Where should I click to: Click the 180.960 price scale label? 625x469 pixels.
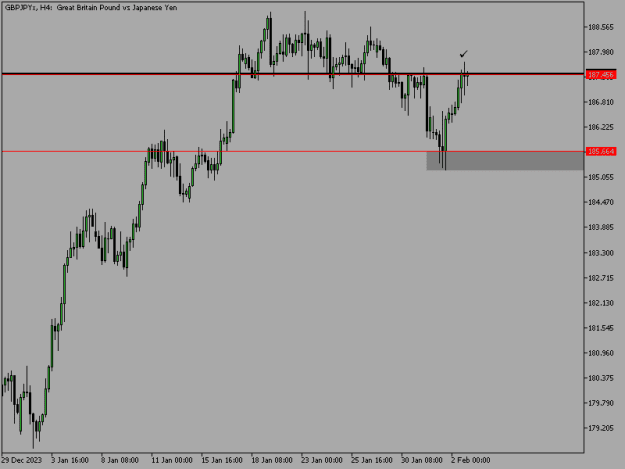coord(601,353)
